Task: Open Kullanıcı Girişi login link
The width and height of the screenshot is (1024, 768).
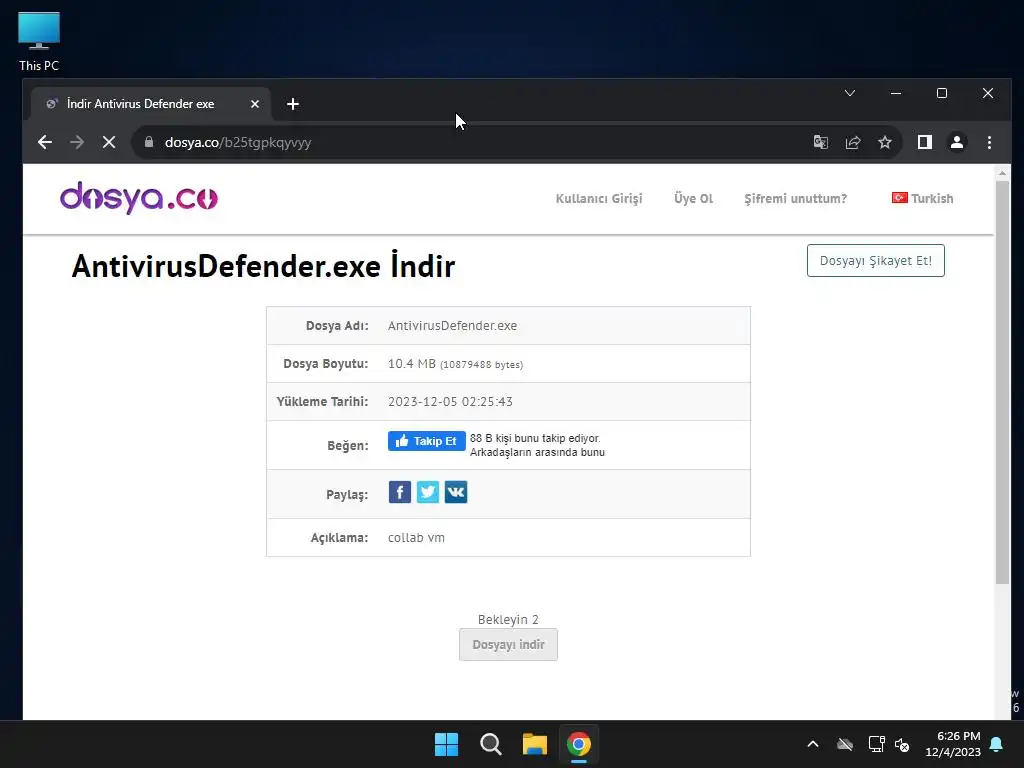Action: 599,199
